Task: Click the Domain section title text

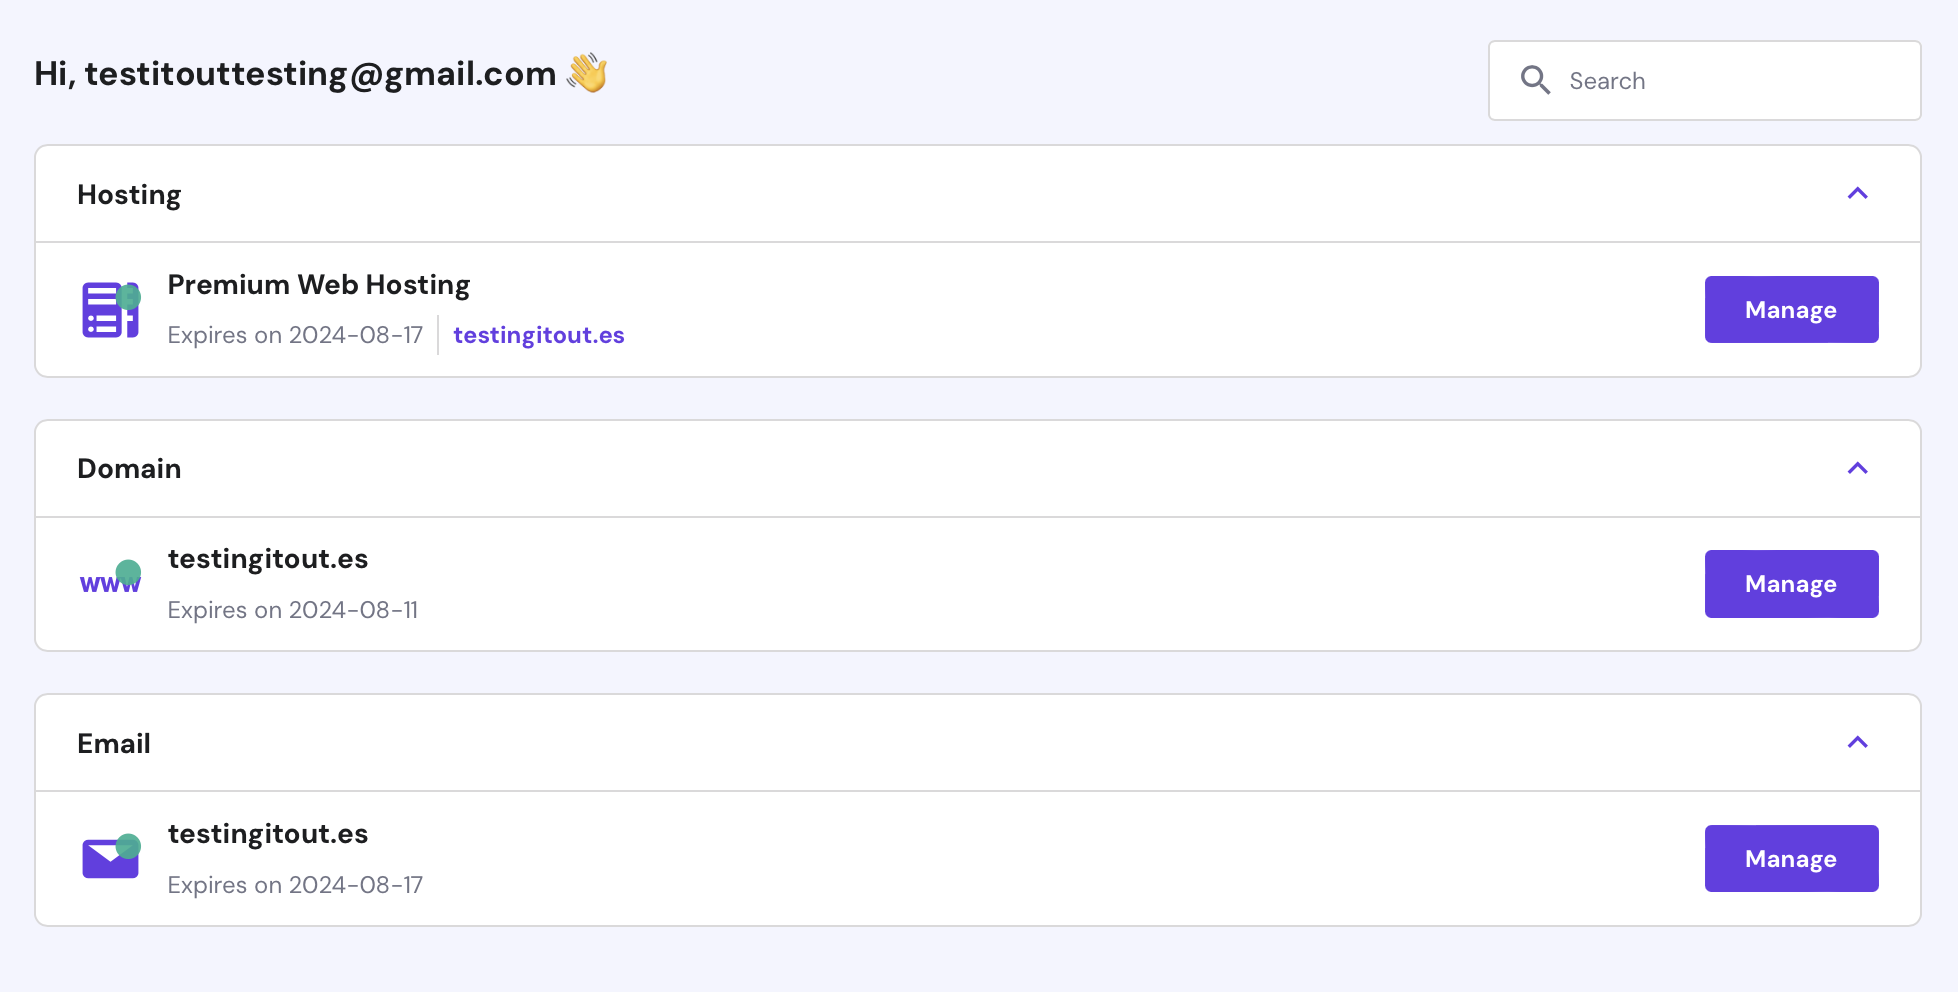Action: point(129,469)
